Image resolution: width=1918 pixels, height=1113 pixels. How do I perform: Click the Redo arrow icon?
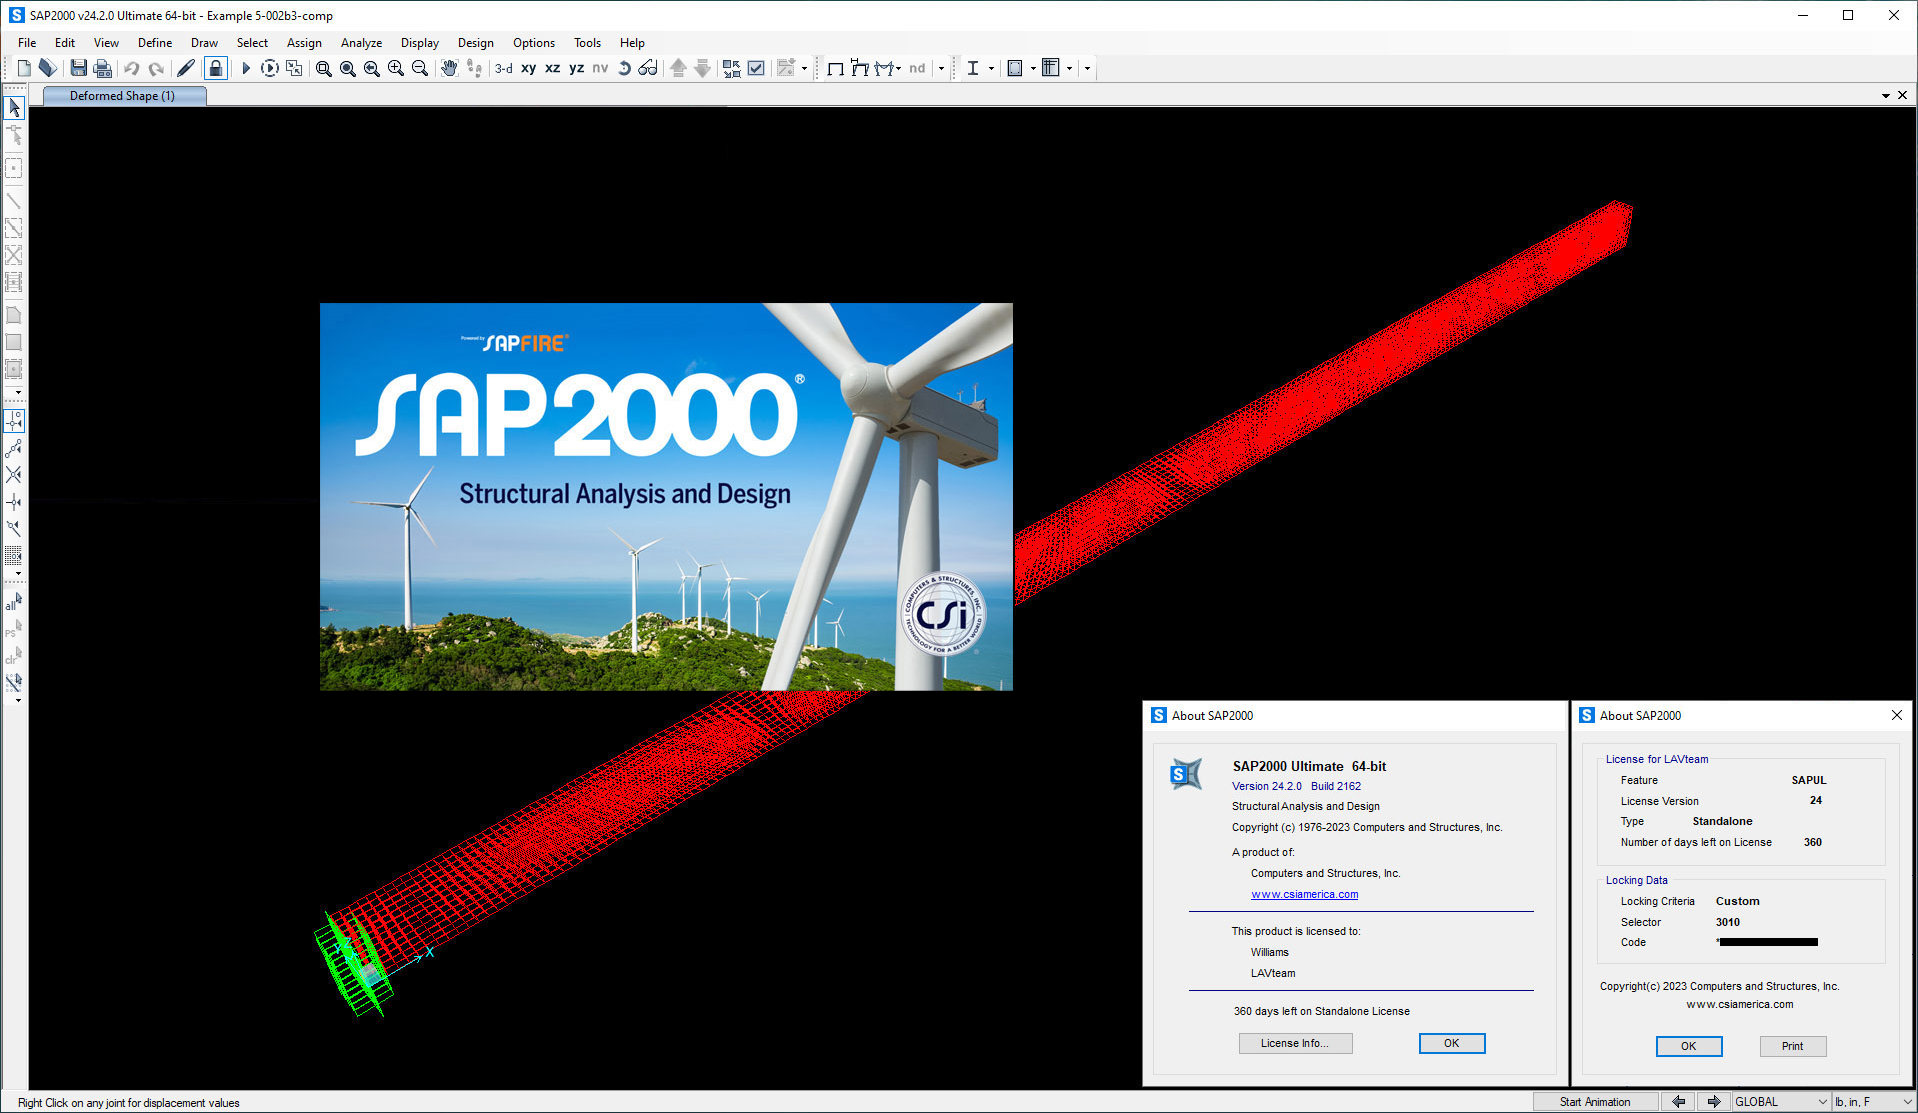tap(156, 68)
